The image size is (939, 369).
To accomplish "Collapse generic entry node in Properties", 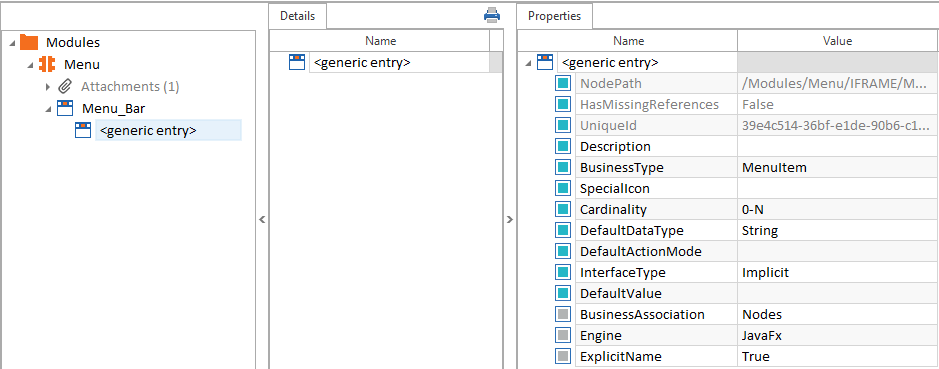I will (x=528, y=63).
